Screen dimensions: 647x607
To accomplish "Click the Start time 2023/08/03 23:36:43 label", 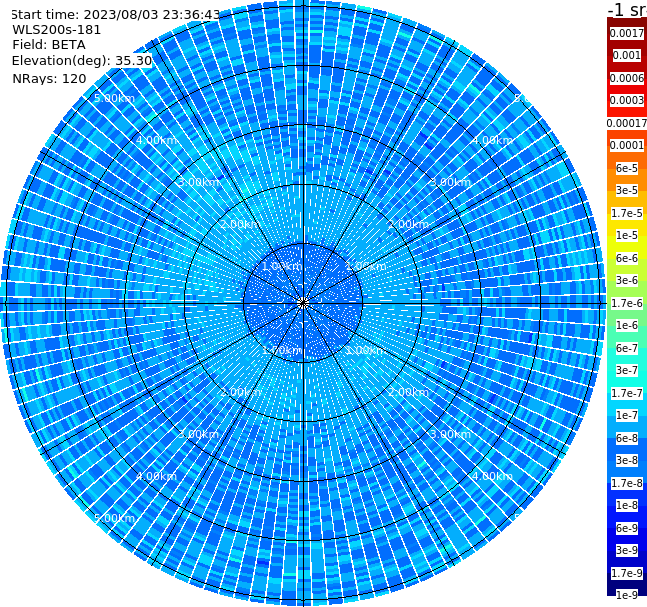I will coord(115,14).
